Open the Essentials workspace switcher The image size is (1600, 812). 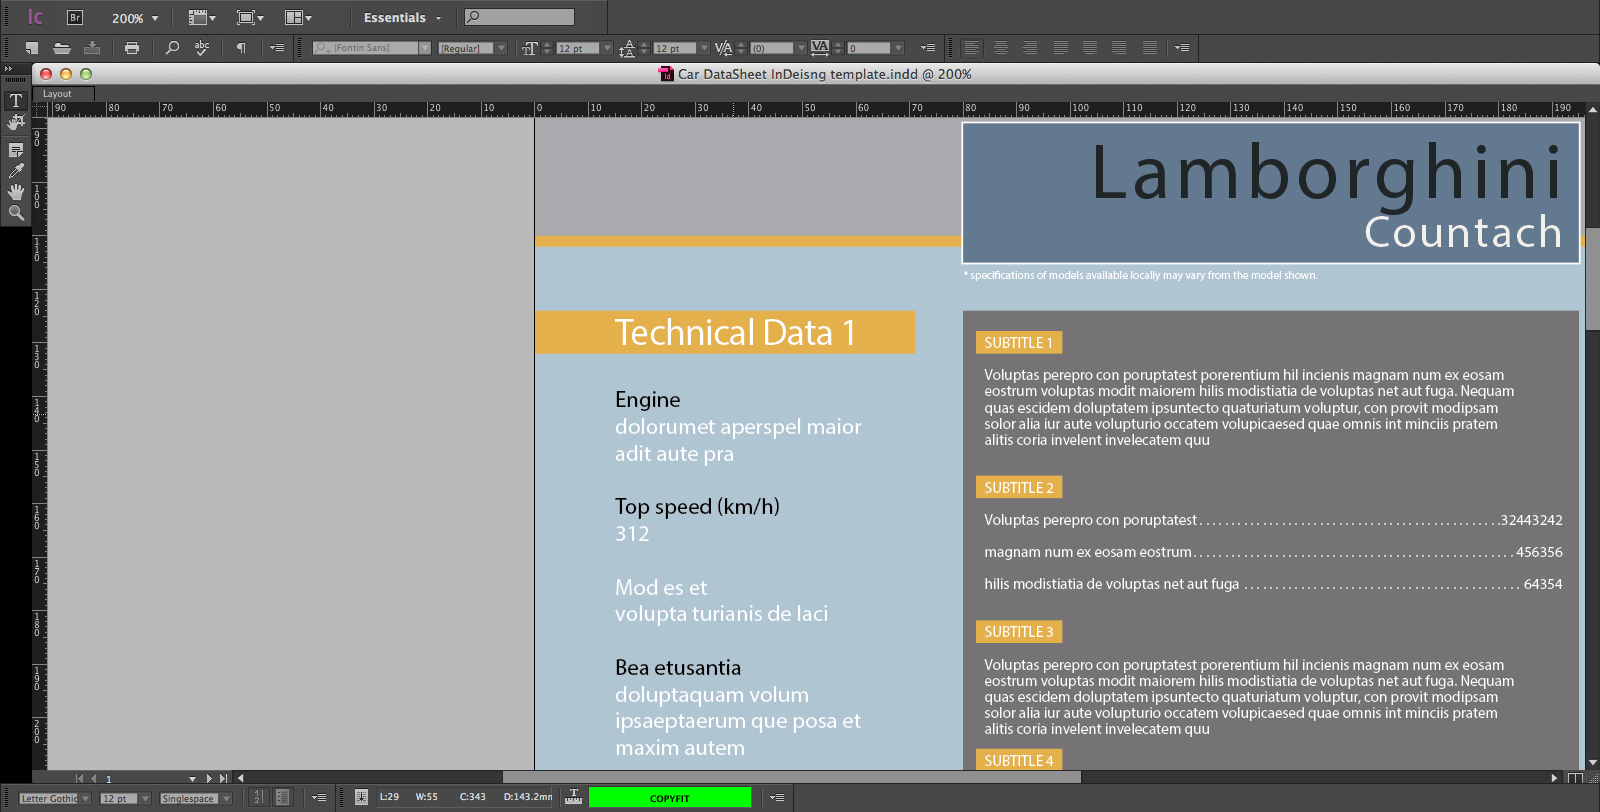click(x=402, y=18)
